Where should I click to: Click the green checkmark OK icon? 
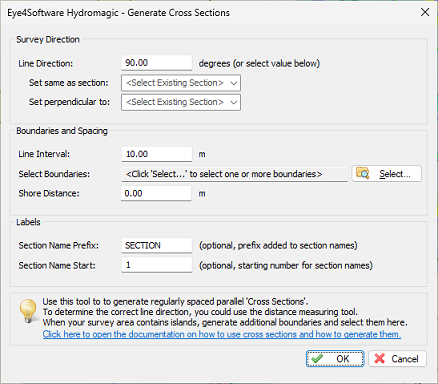coord(317,359)
